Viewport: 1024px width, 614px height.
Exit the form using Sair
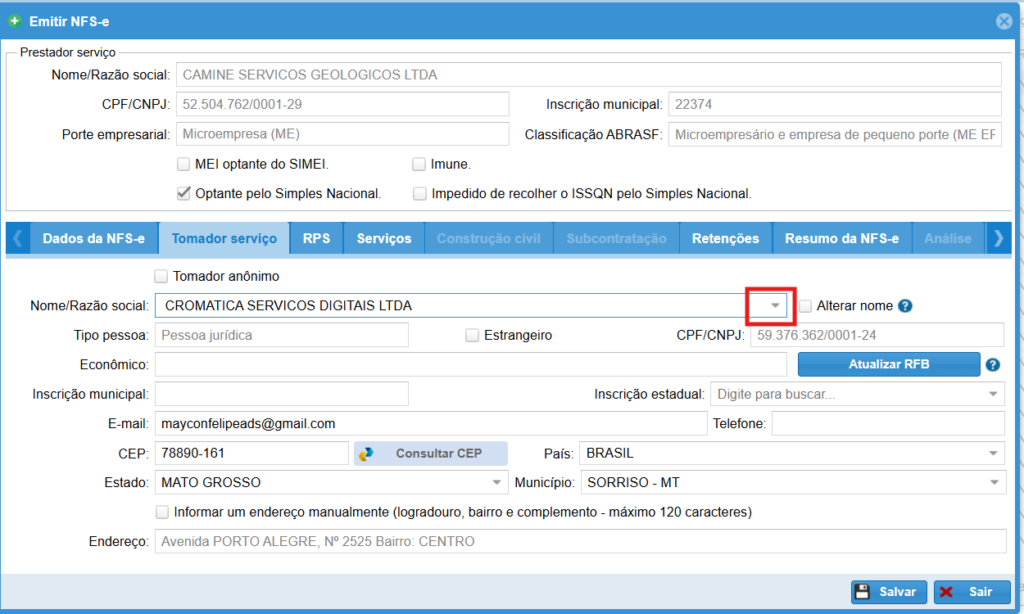click(x=971, y=592)
